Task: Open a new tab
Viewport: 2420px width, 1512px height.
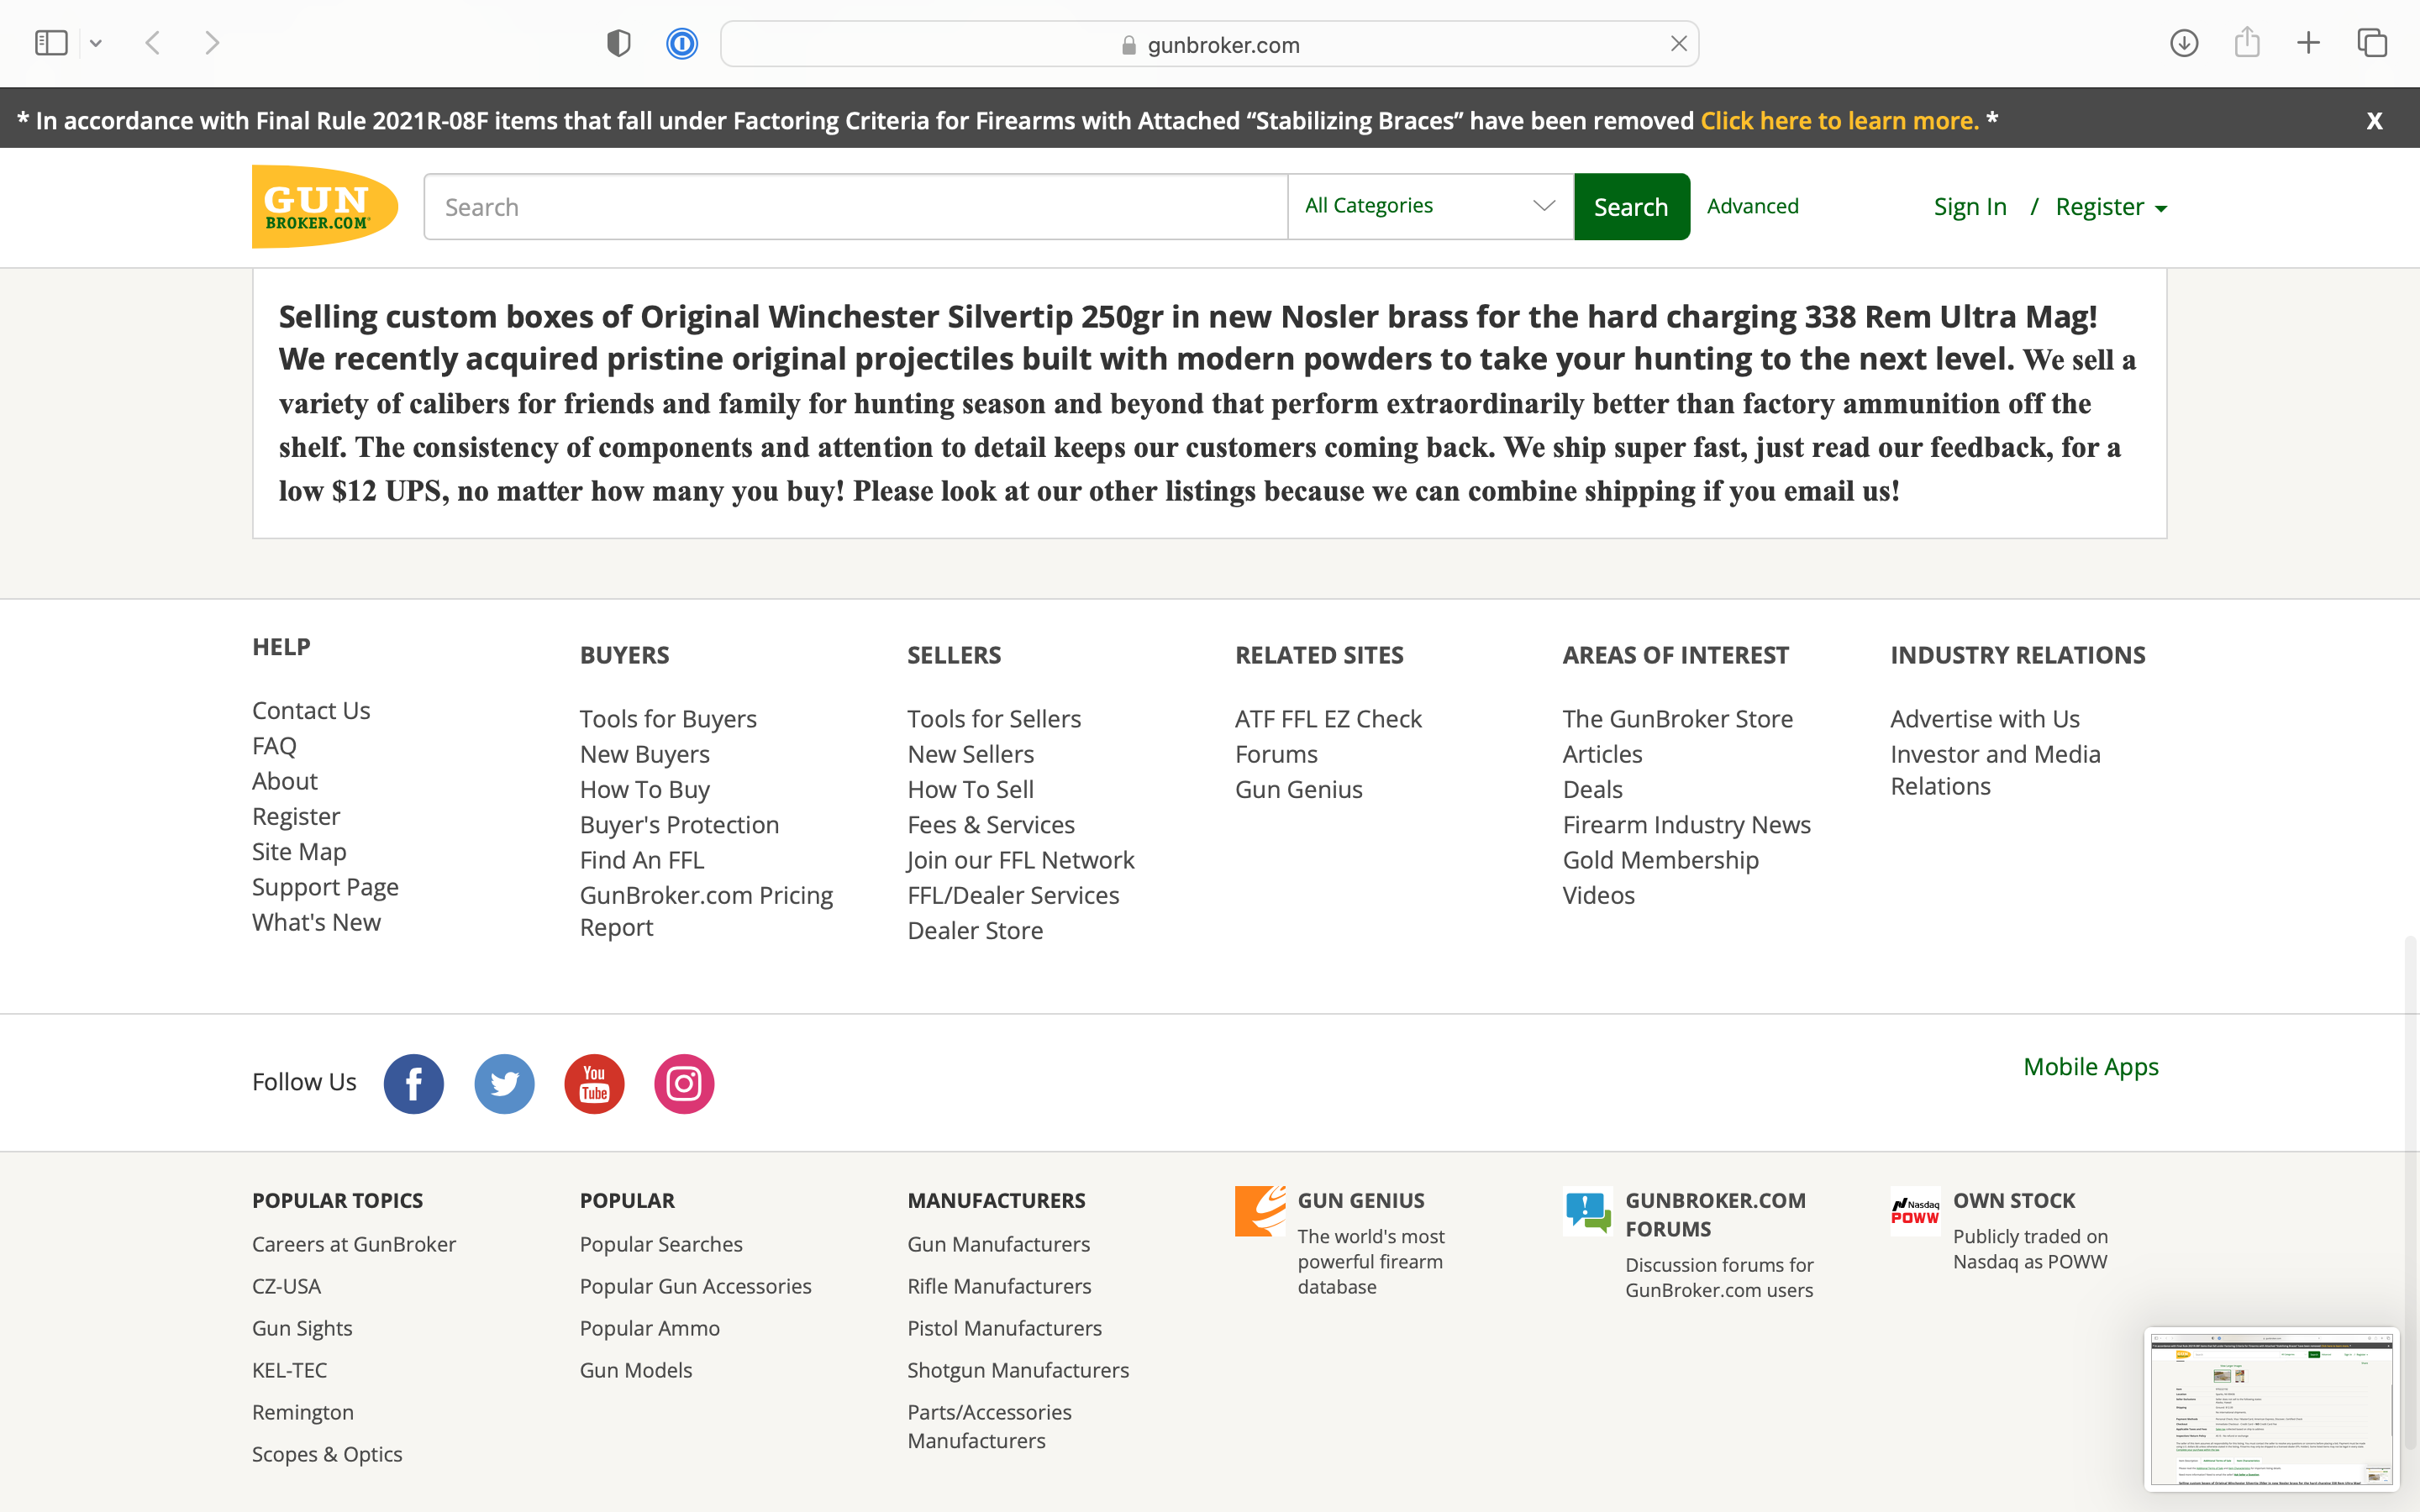Action: [x=2309, y=43]
